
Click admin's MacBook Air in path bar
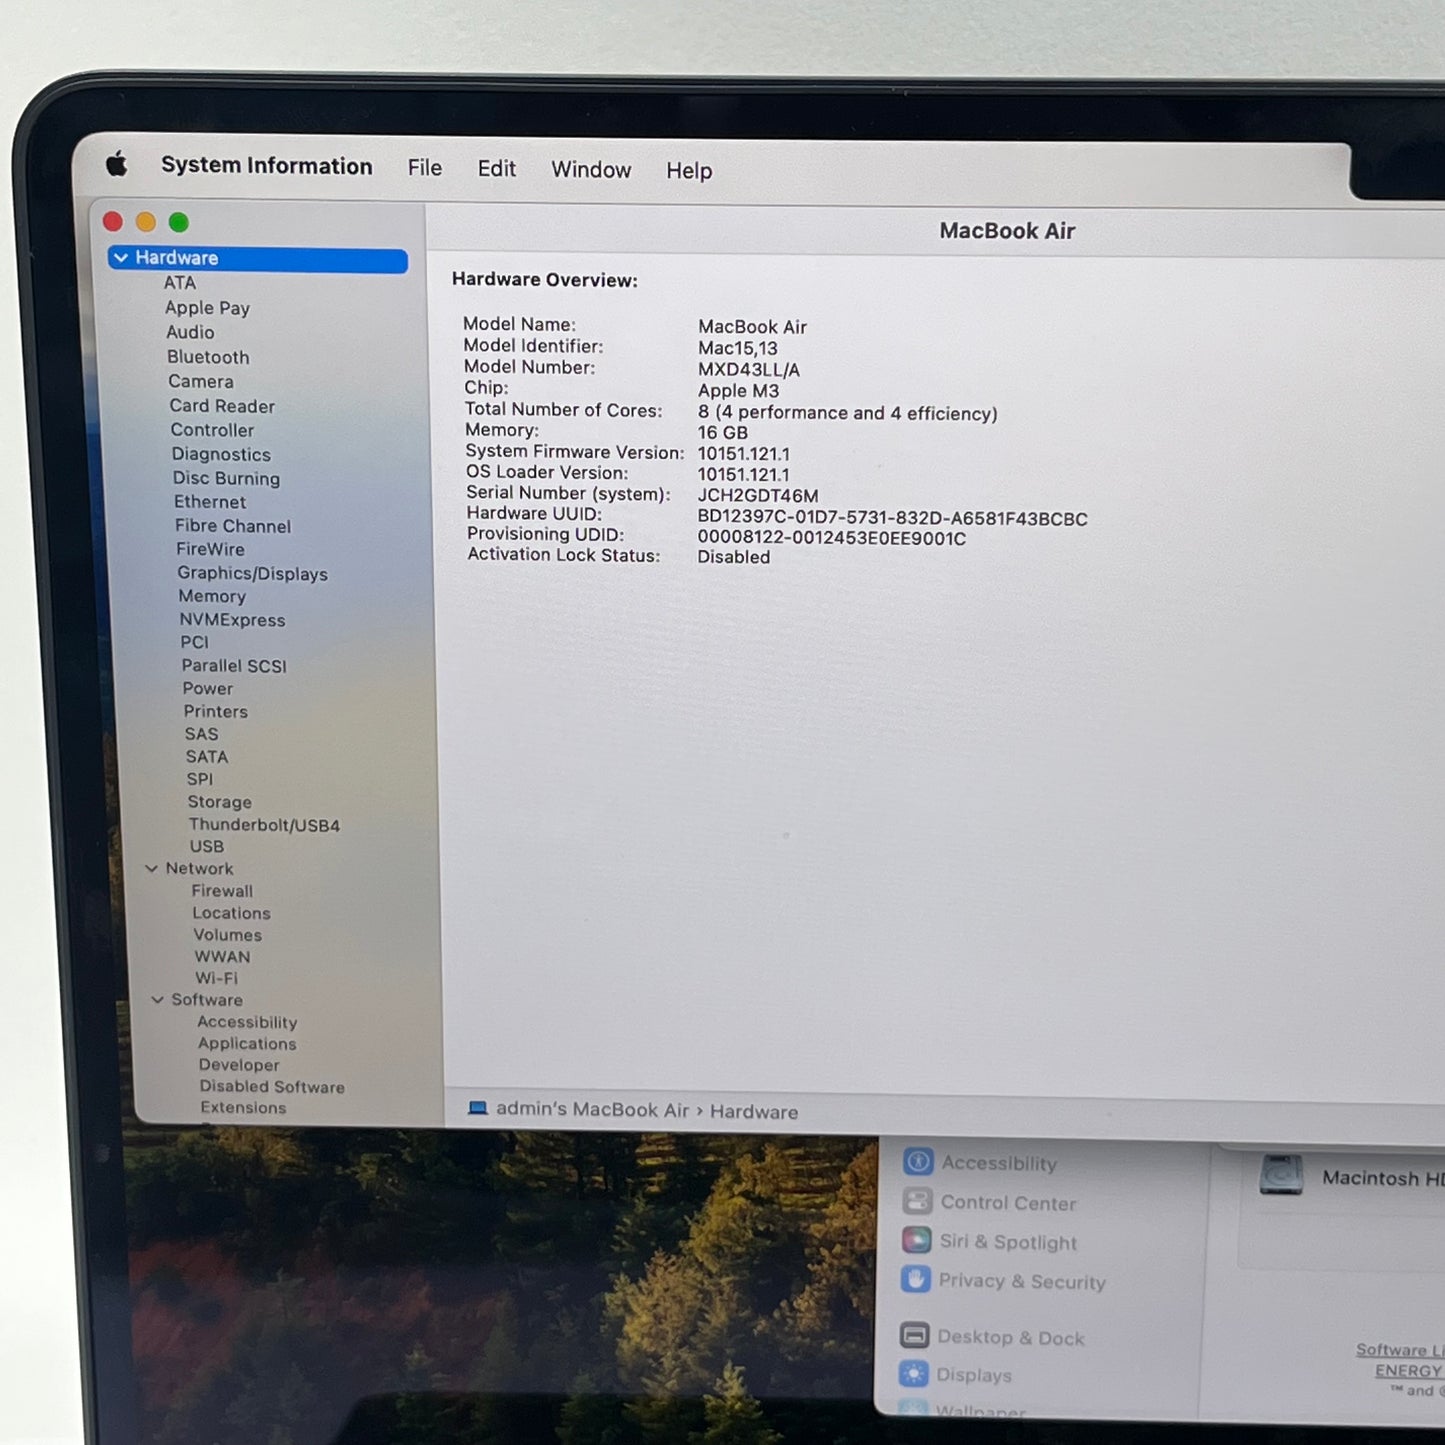point(592,1109)
